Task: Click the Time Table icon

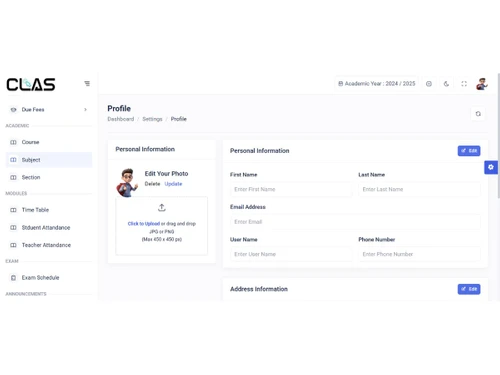Action: 13,210
